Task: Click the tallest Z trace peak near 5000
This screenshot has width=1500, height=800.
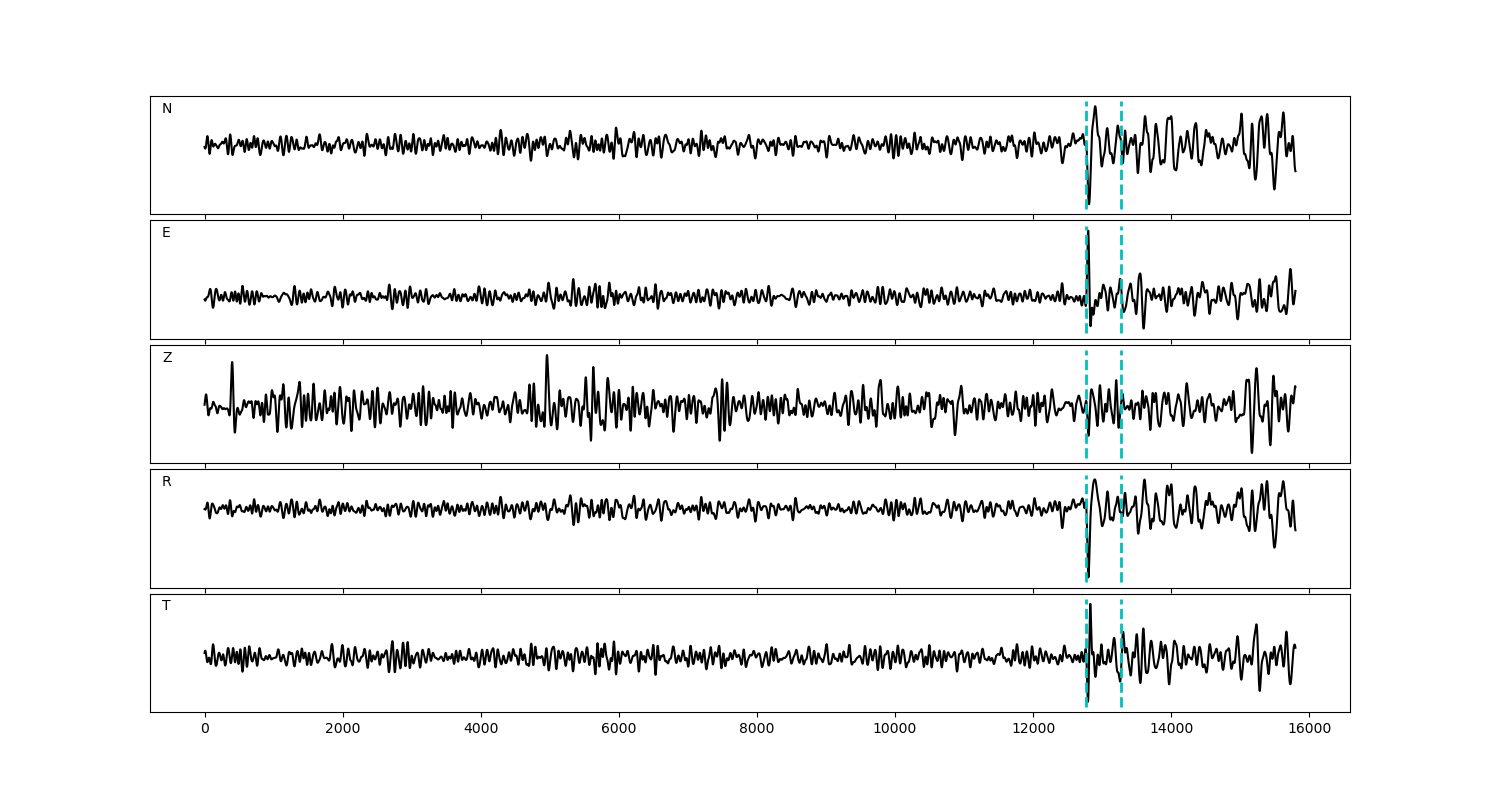Action: click(547, 357)
